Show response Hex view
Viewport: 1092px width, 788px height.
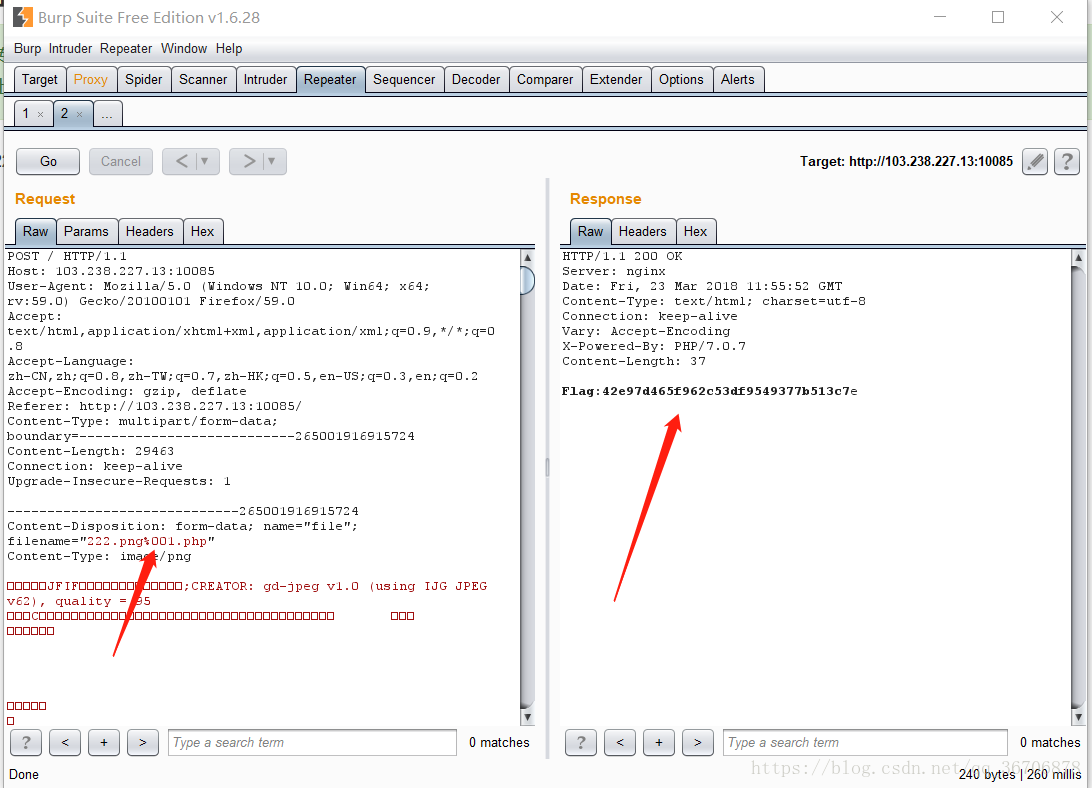pos(696,231)
